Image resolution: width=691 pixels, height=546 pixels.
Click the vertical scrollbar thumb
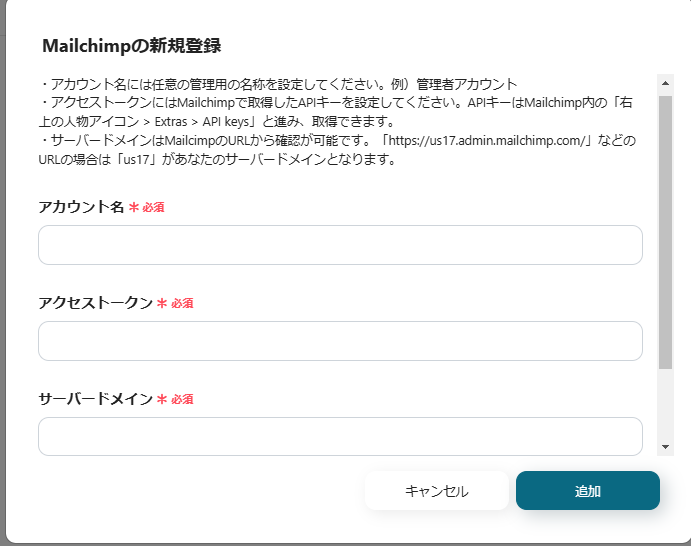[665, 232]
